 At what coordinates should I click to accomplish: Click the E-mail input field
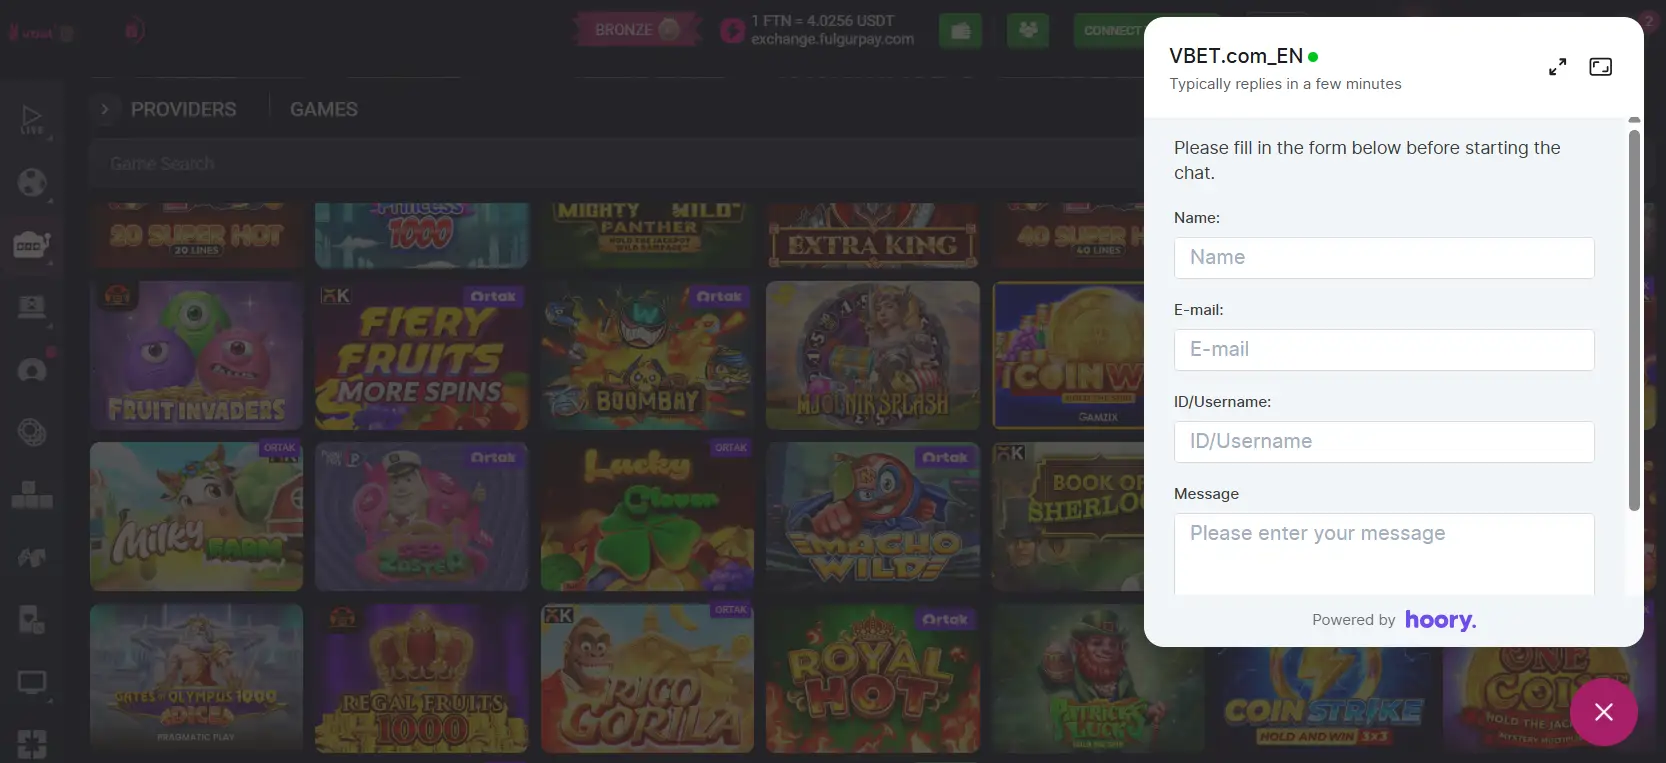point(1384,350)
